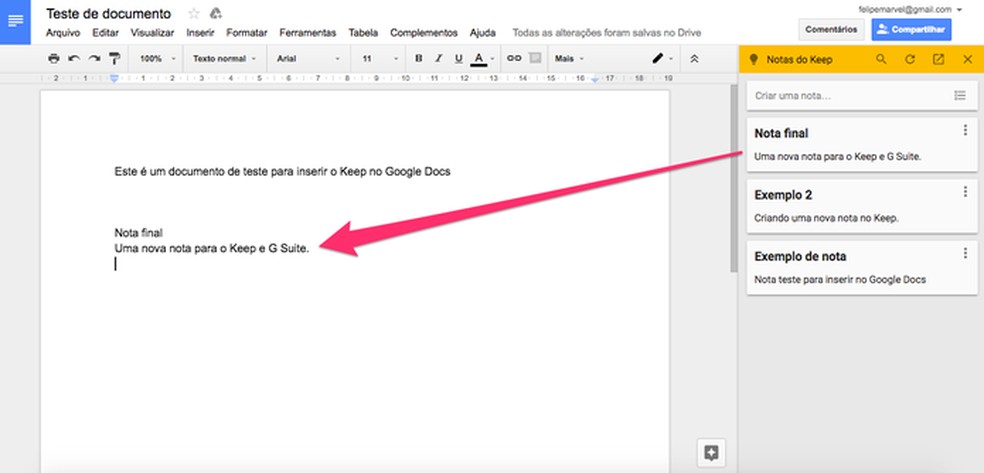This screenshot has height=473, width=984.
Task: Expand the Mais toolbar dropdown
Action: tap(569, 58)
